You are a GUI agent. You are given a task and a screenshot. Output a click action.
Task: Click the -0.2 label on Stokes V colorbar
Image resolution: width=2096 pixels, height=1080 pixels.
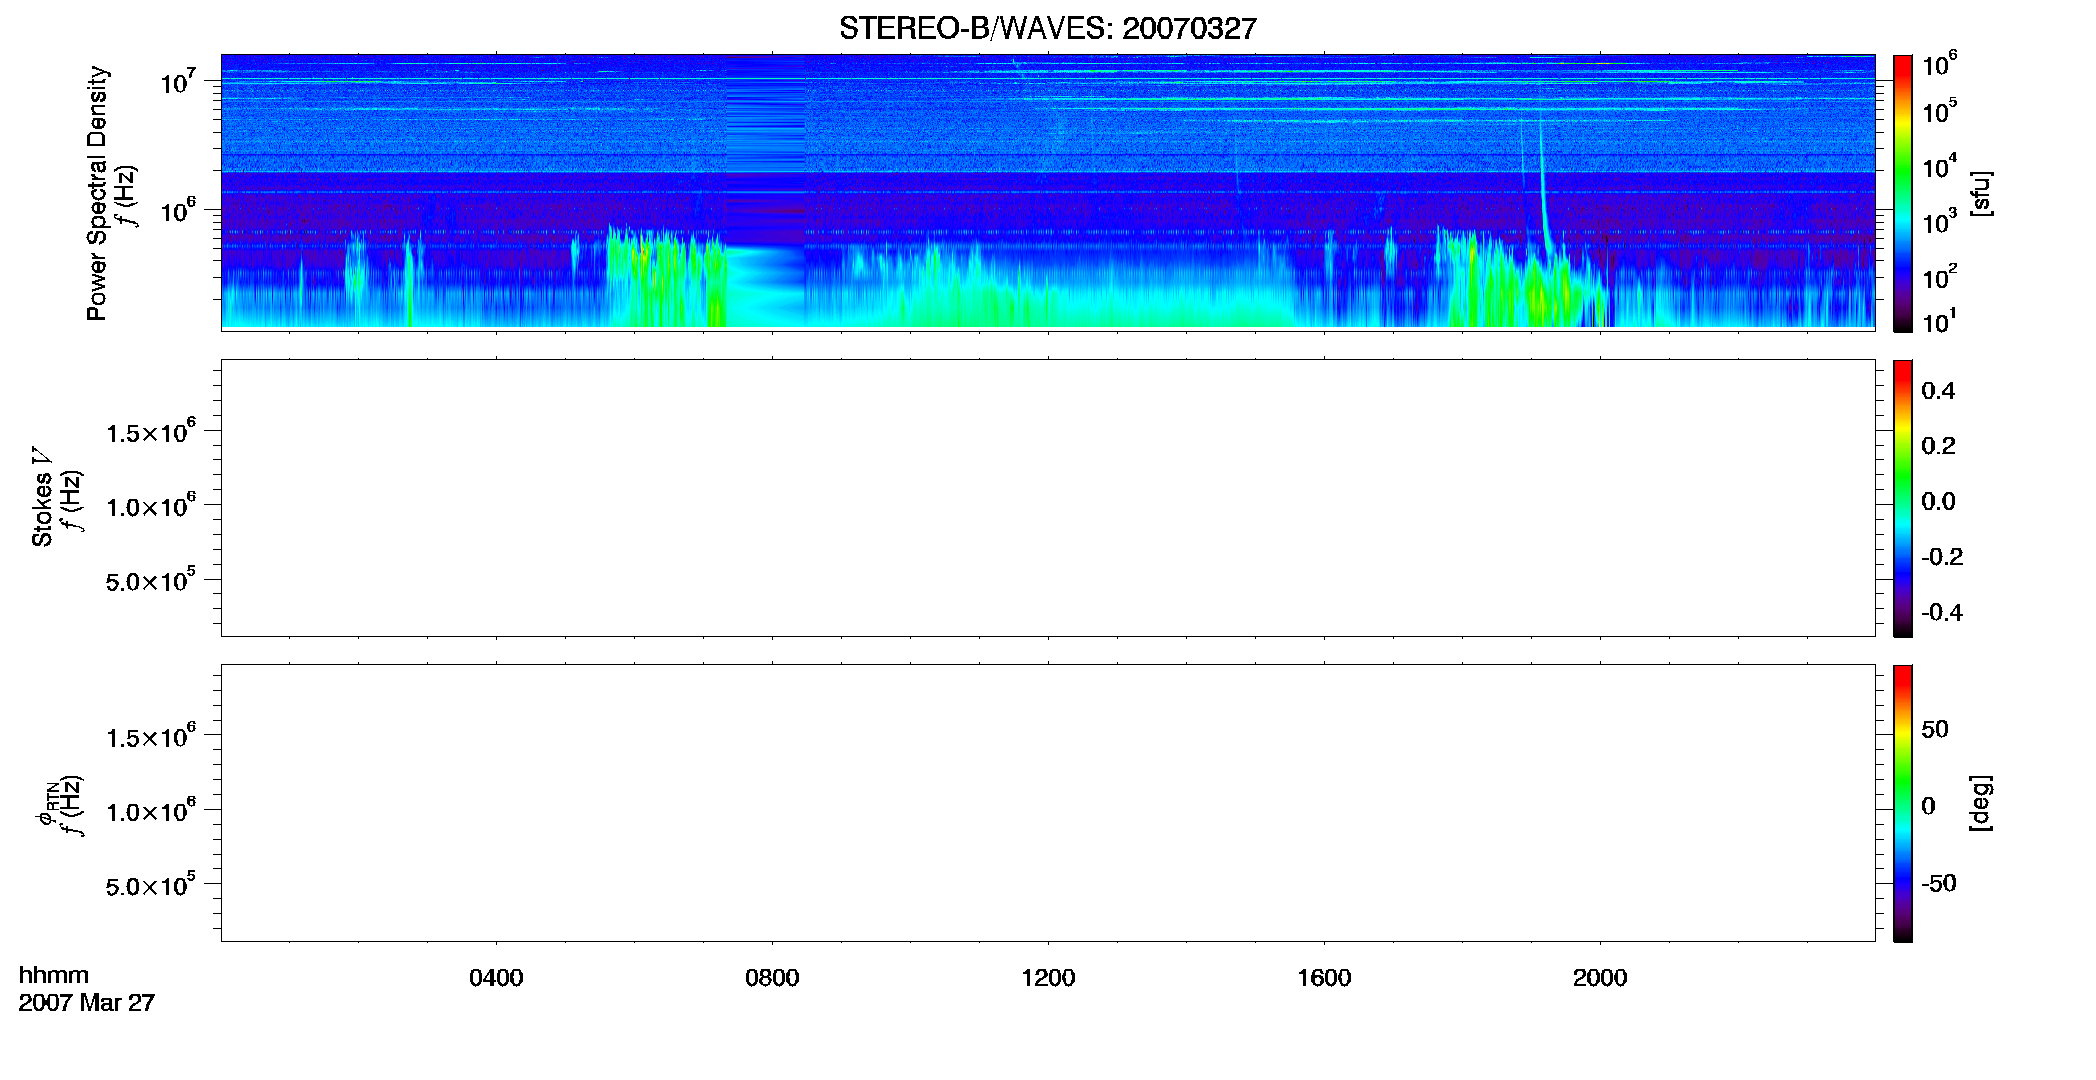pos(1942,557)
